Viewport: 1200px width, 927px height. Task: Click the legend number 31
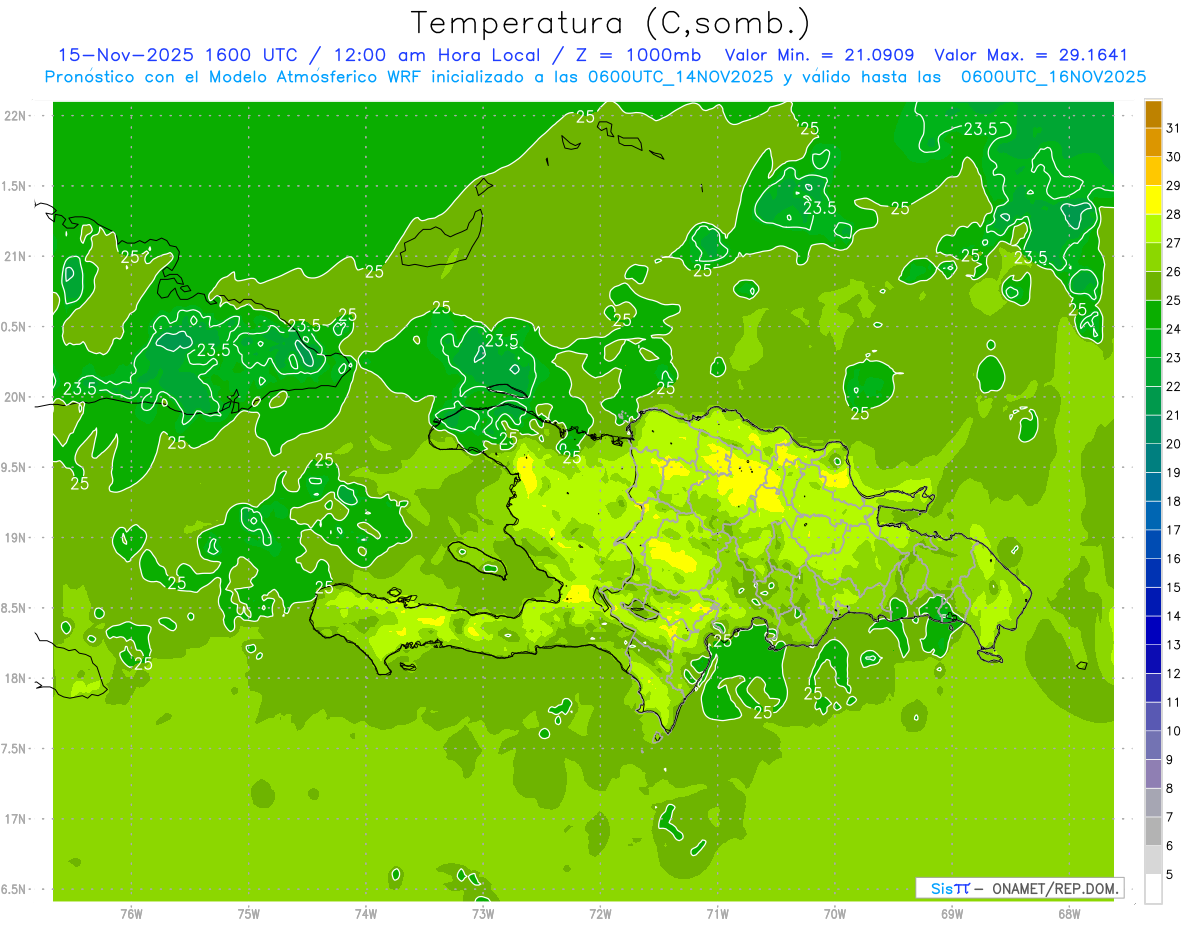pyautogui.click(x=1174, y=128)
